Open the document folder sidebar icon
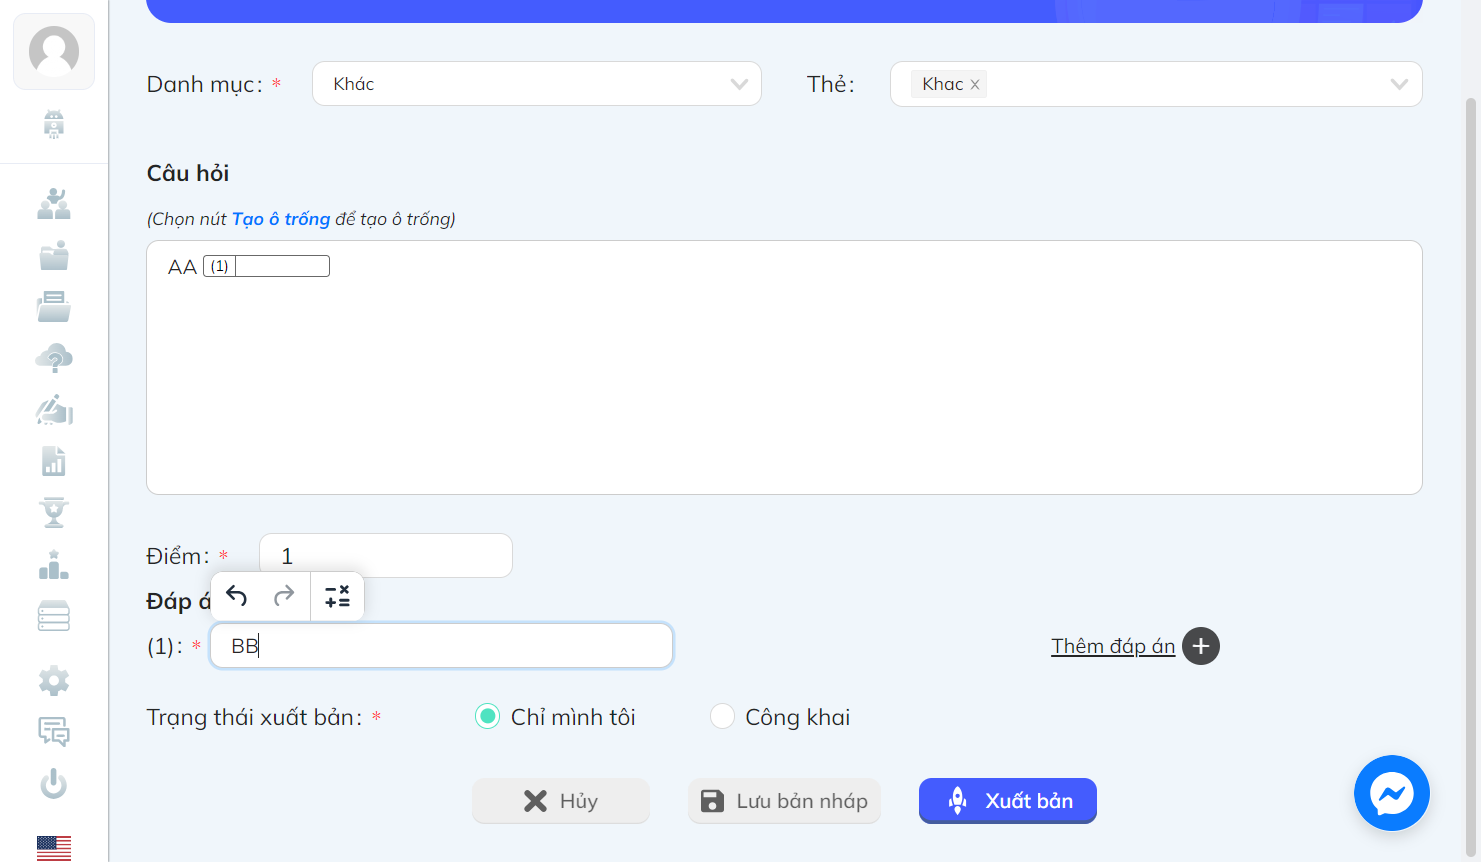Image resolution: width=1481 pixels, height=862 pixels. (54, 307)
